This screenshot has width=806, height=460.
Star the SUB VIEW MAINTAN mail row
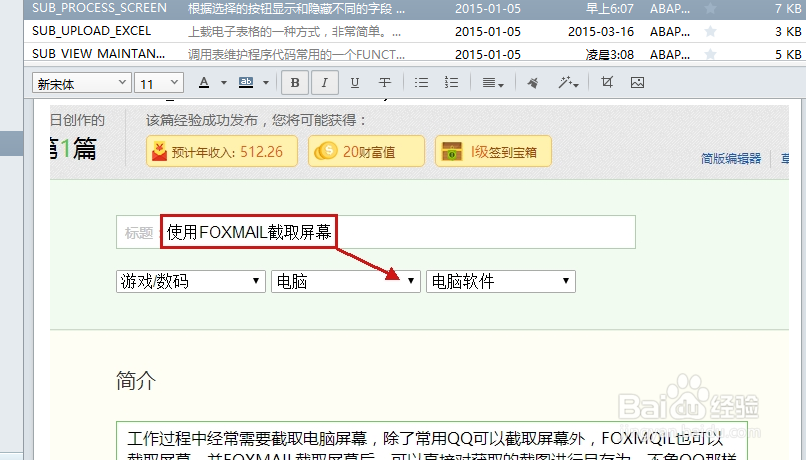point(710,54)
